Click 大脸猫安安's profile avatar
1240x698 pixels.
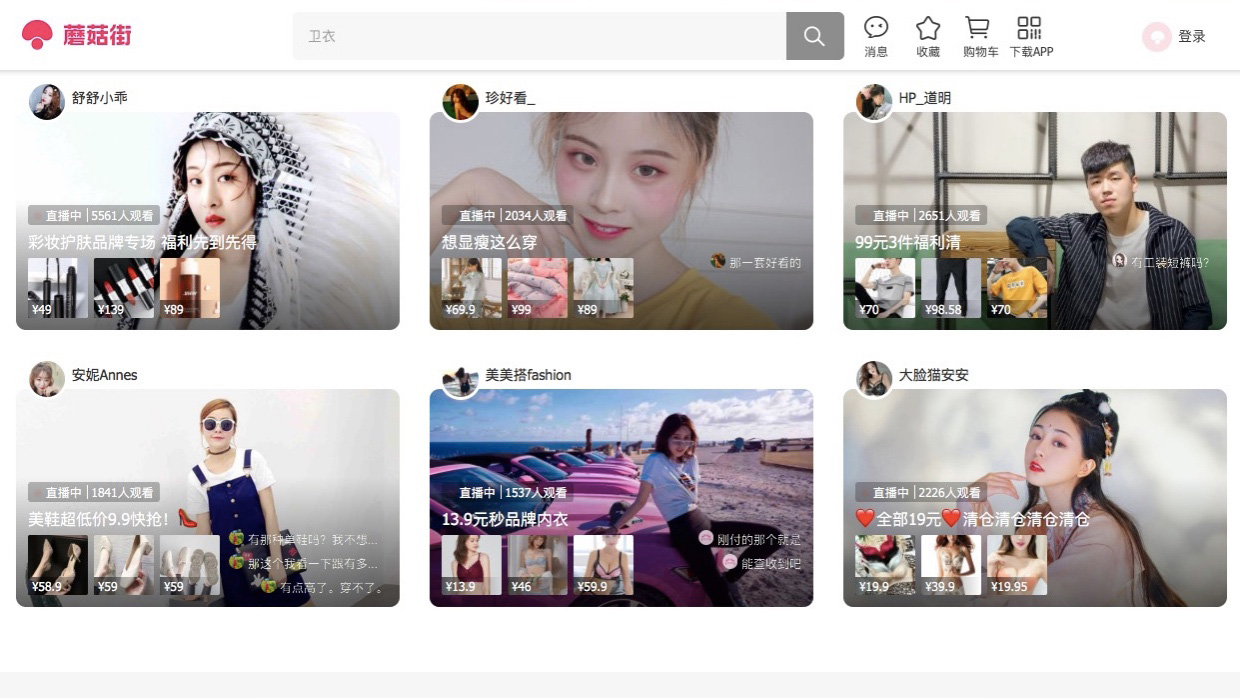click(874, 378)
